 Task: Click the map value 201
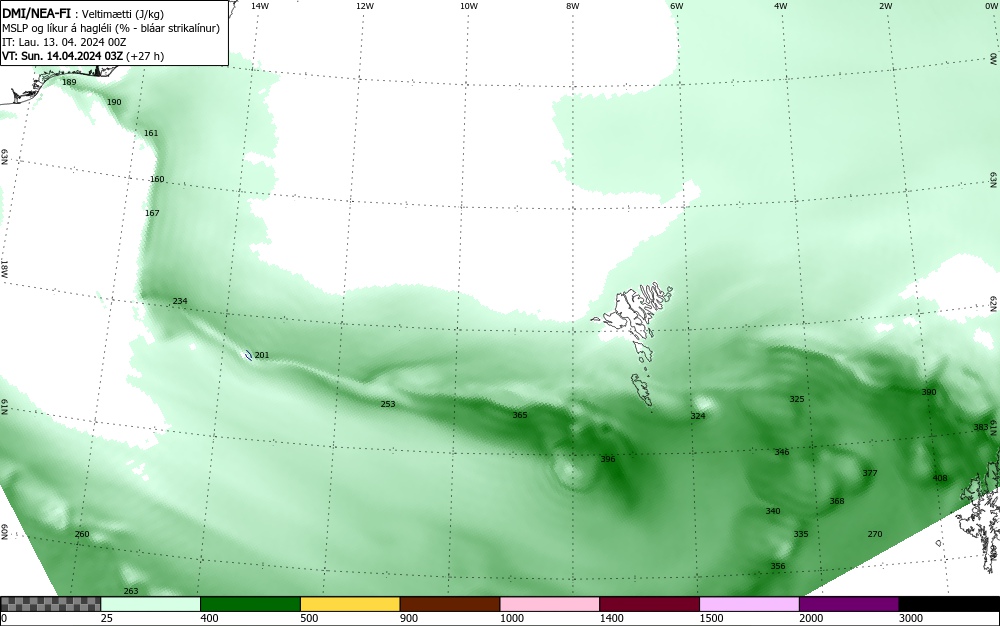pos(261,355)
